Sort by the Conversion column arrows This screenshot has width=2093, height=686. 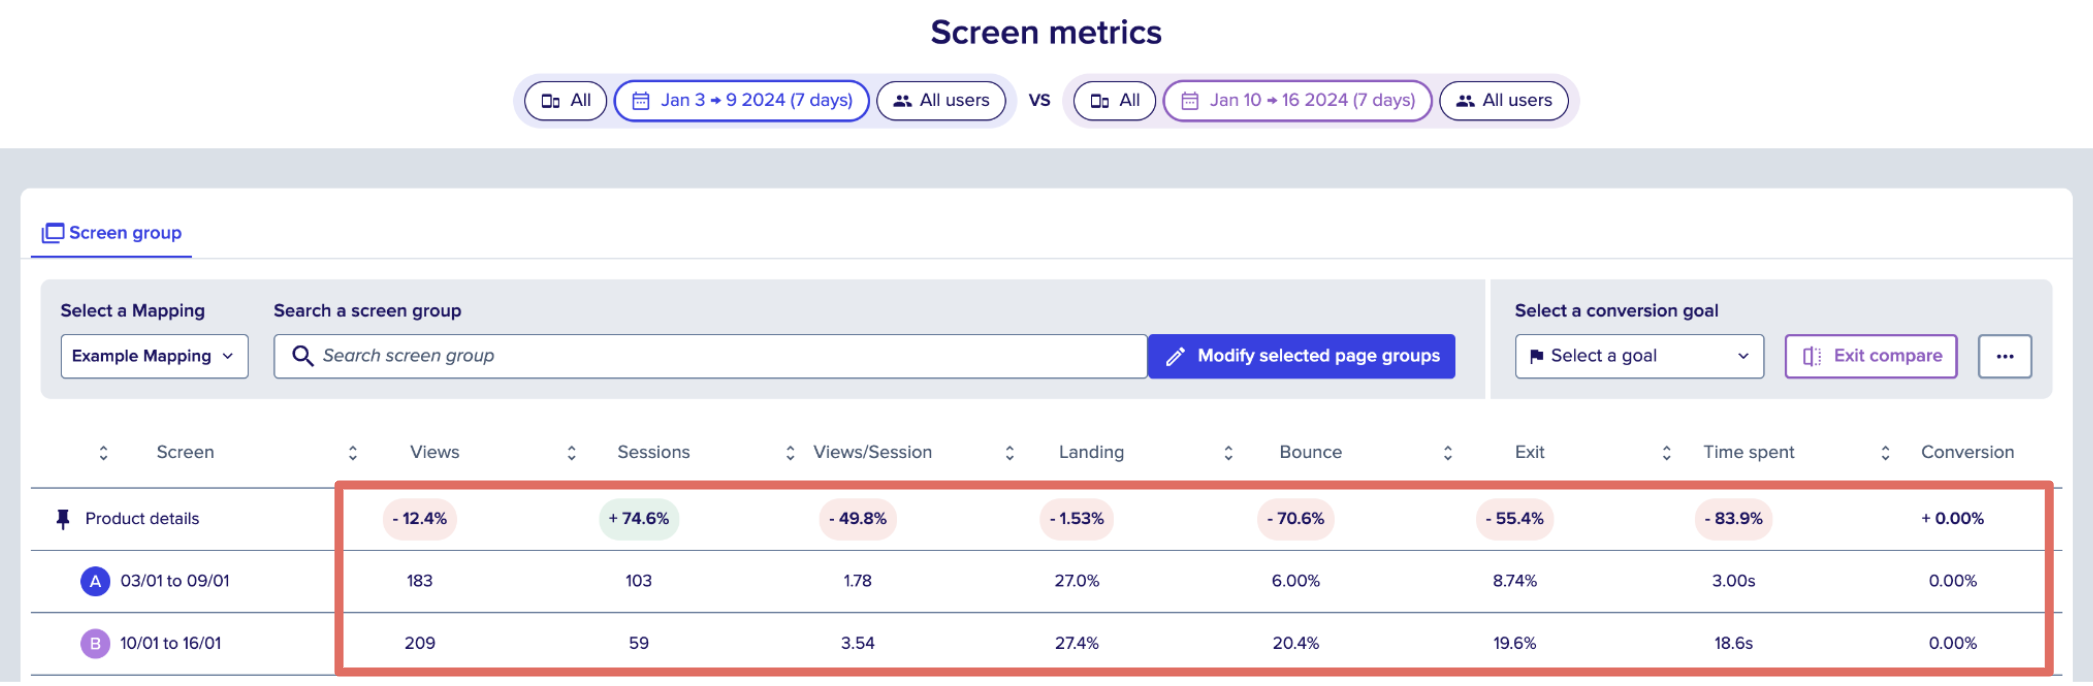pos(1886,453)
